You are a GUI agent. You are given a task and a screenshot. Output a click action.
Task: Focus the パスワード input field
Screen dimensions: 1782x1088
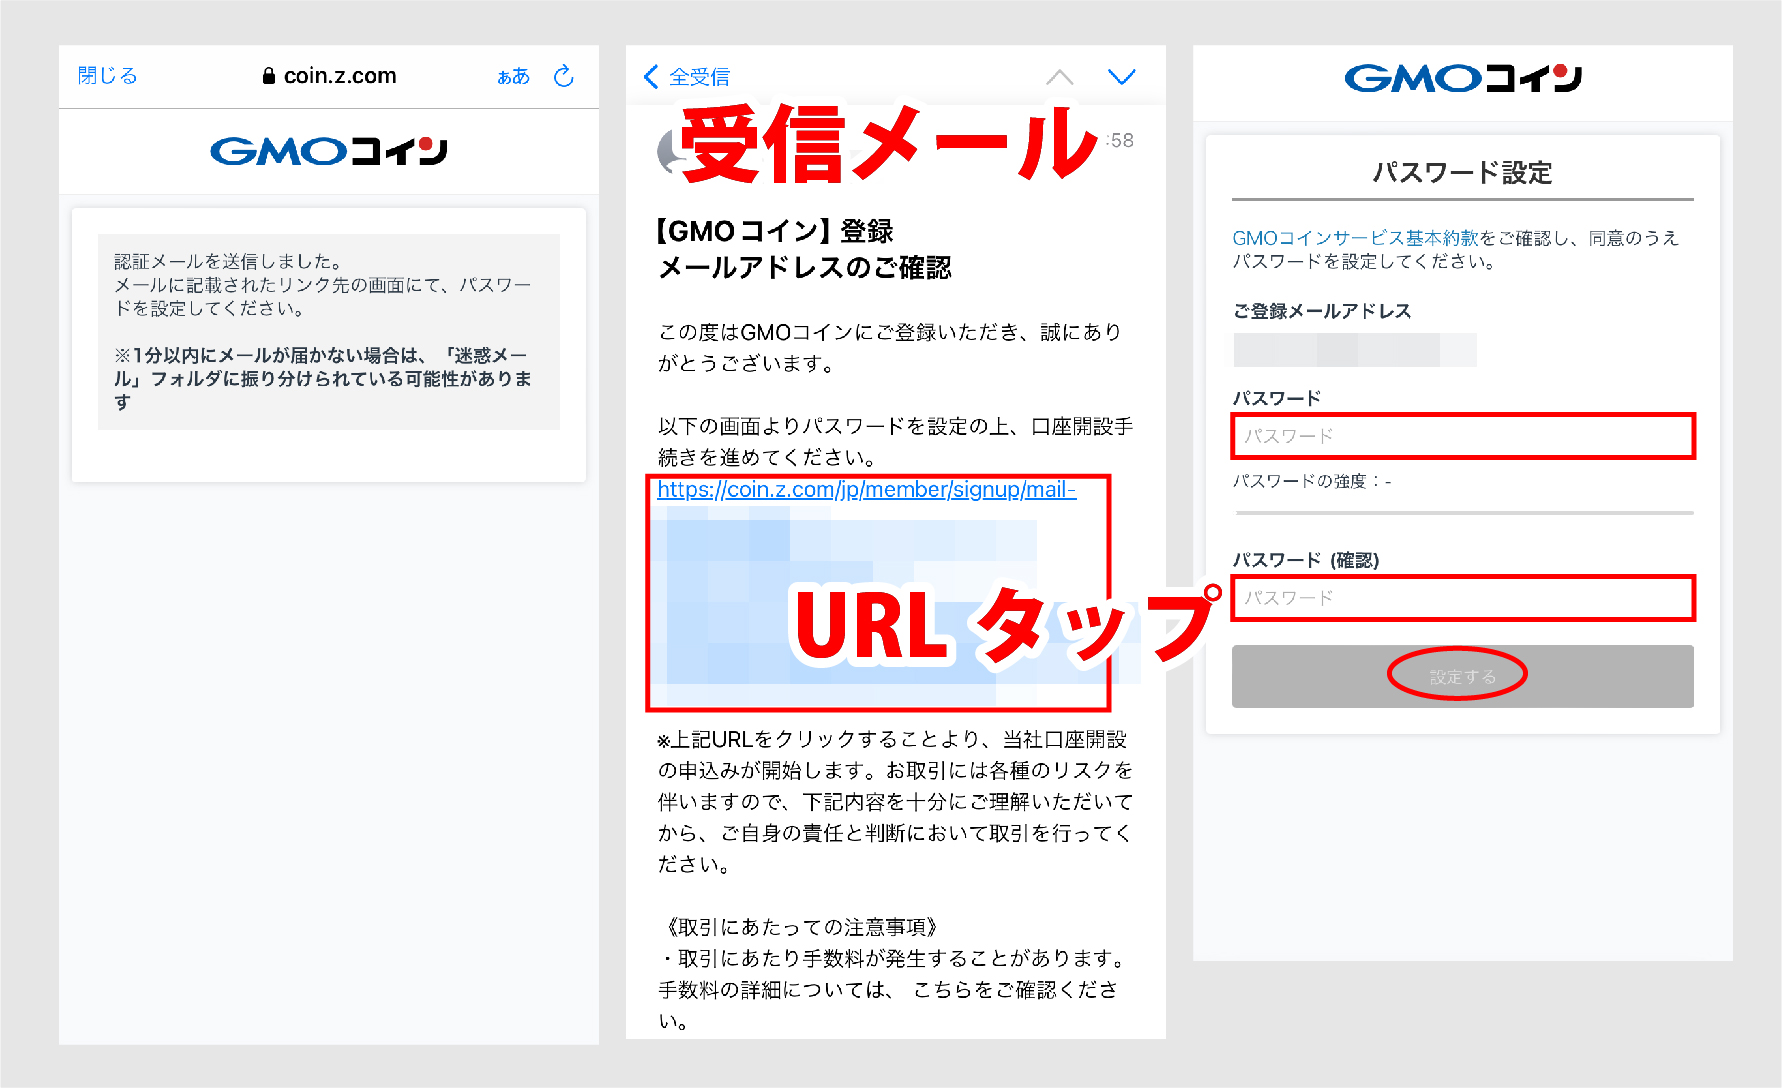(x=1462, y=436)
